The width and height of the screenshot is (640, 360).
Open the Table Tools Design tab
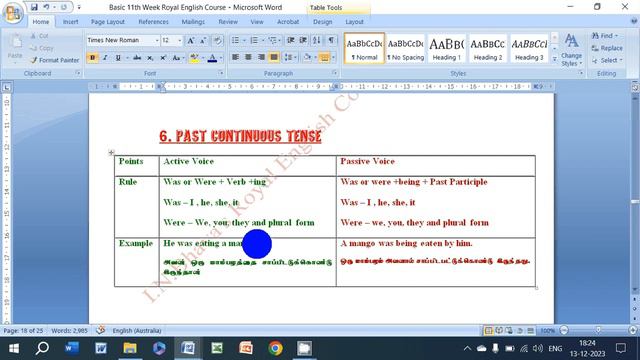322,22
